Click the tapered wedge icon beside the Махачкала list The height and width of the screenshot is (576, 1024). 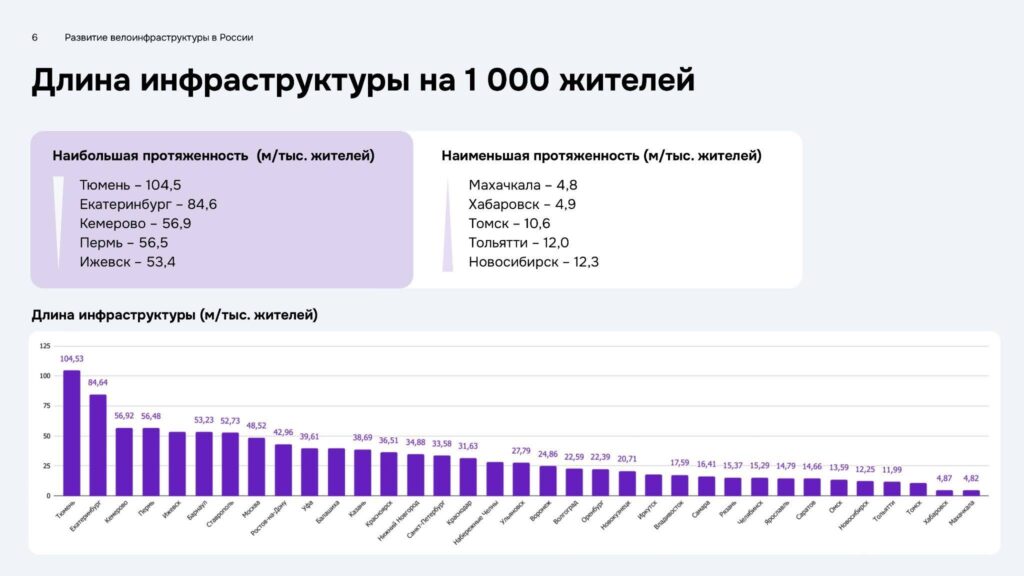pyautogui.click(x=447, y=224)
